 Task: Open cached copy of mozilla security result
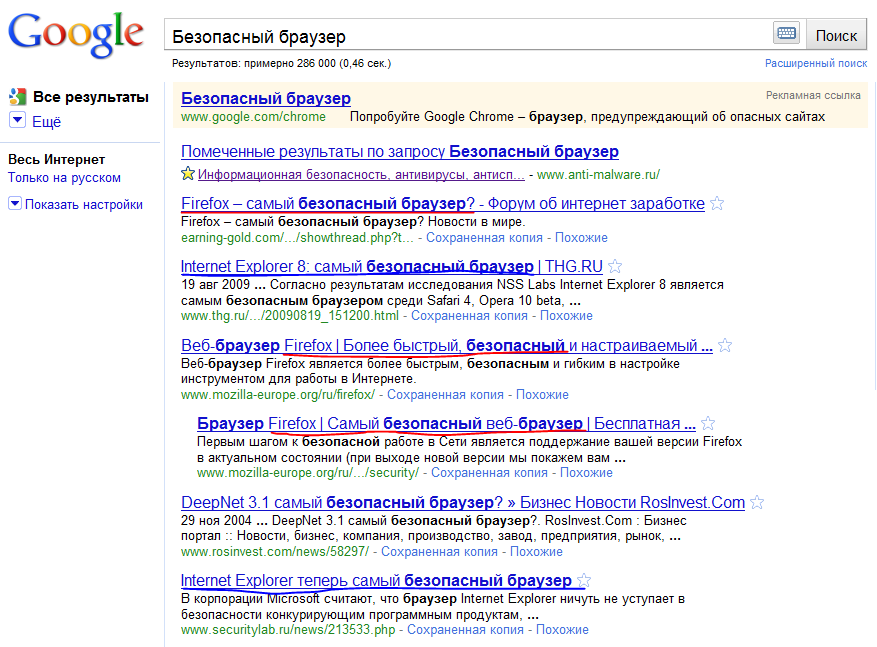pyautogui.click(x=489, y=473)
